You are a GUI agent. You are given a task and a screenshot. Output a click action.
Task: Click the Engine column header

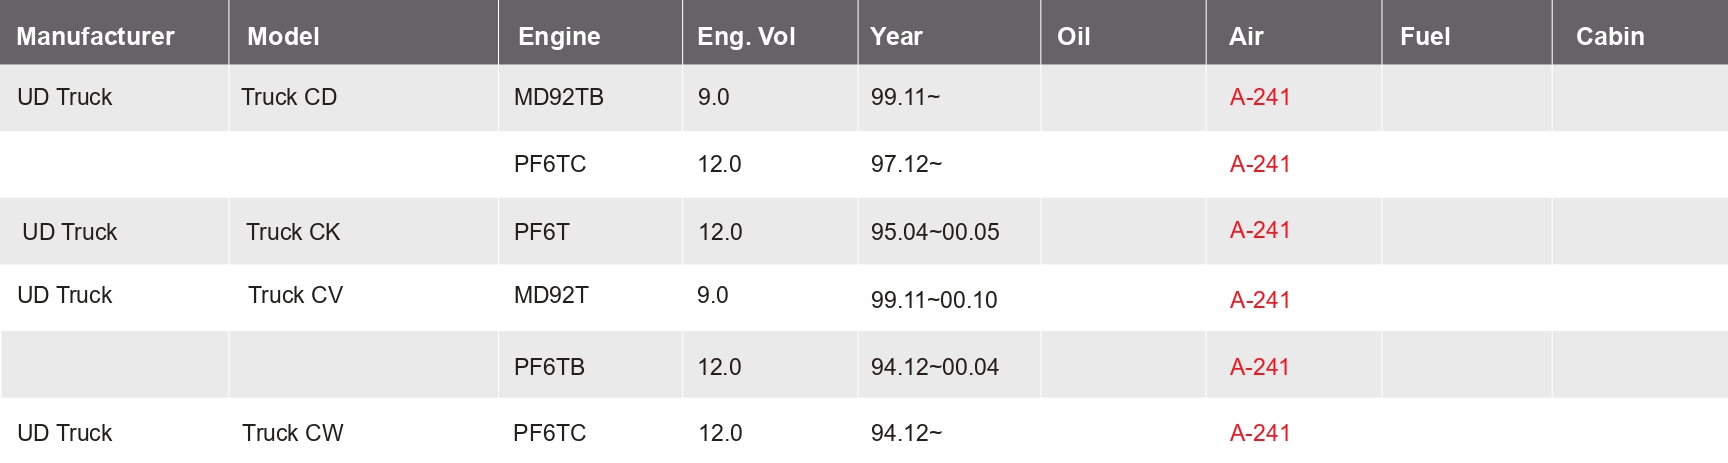[559, 37]
